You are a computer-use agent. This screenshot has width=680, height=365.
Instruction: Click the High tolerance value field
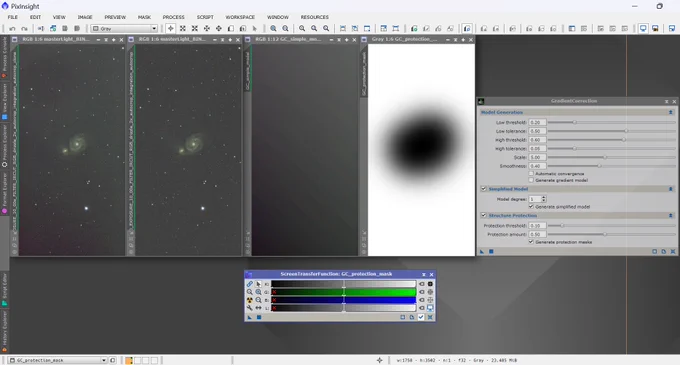(x=537, y=149)
